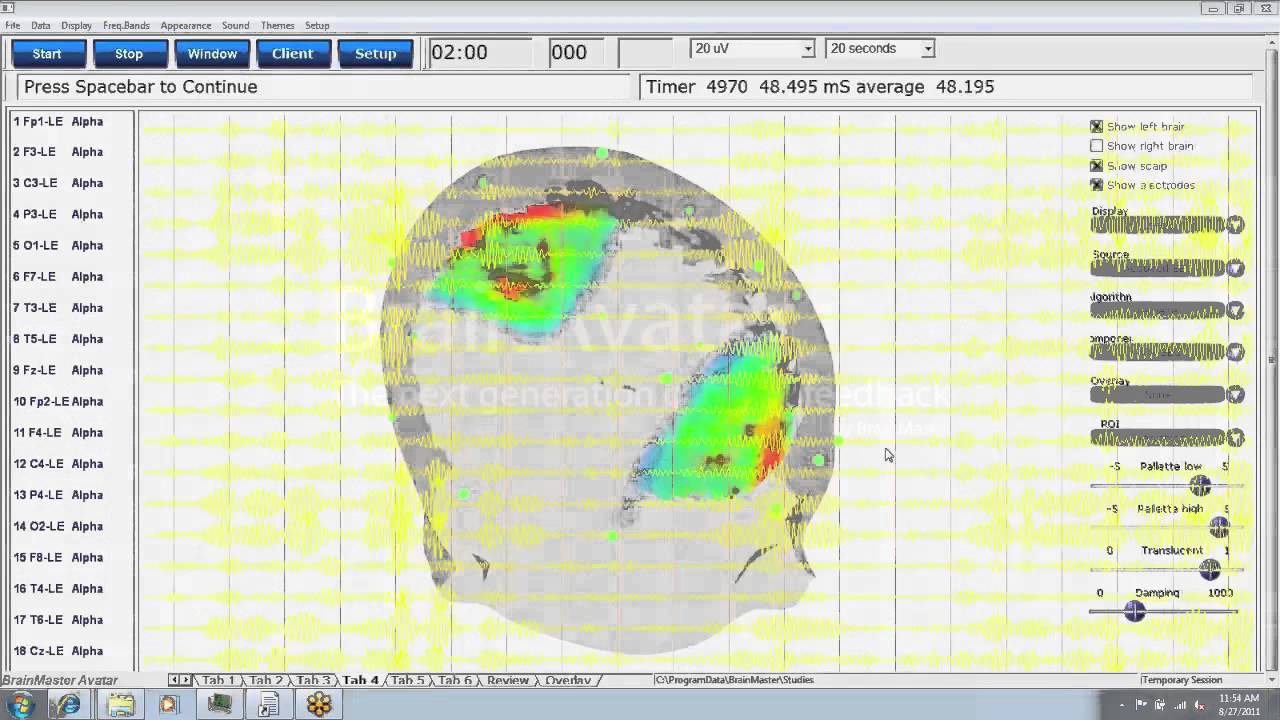Switch to Tab 6

tap(455, 680)
